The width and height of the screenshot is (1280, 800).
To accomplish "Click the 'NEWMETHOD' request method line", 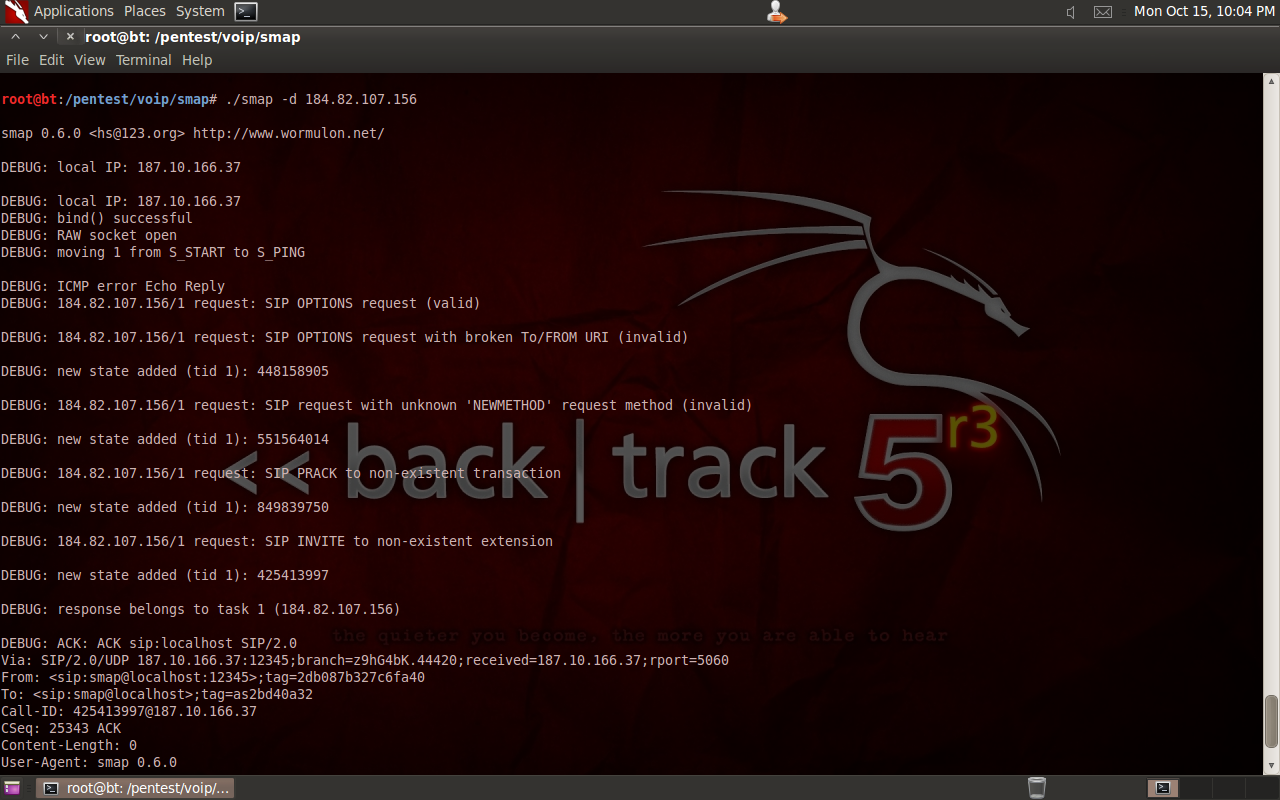I will [x=377, y=405].
